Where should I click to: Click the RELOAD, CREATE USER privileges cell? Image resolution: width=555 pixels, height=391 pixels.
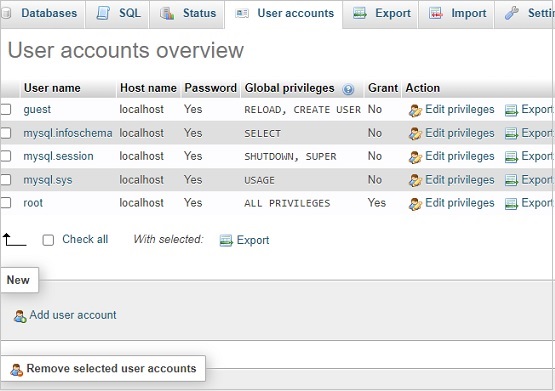[x=303, y=110]
